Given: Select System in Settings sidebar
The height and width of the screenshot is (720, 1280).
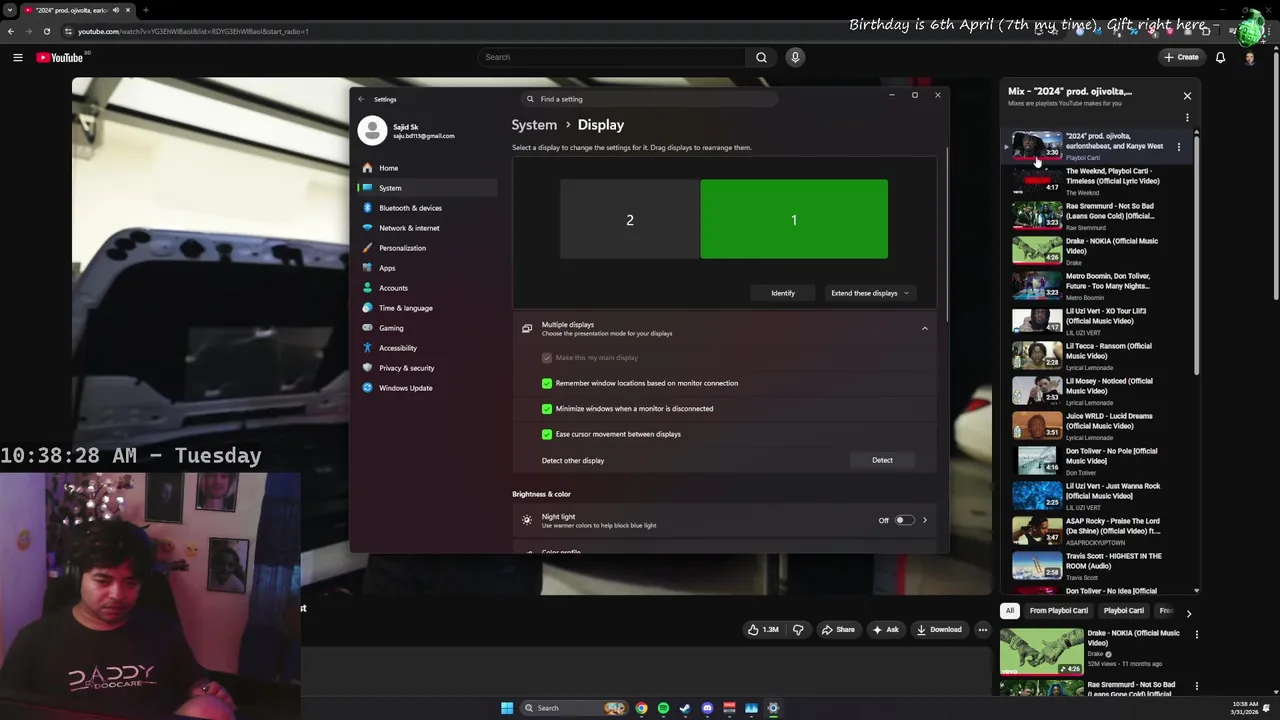Looking at the screenshot, I should click(427, 188).
